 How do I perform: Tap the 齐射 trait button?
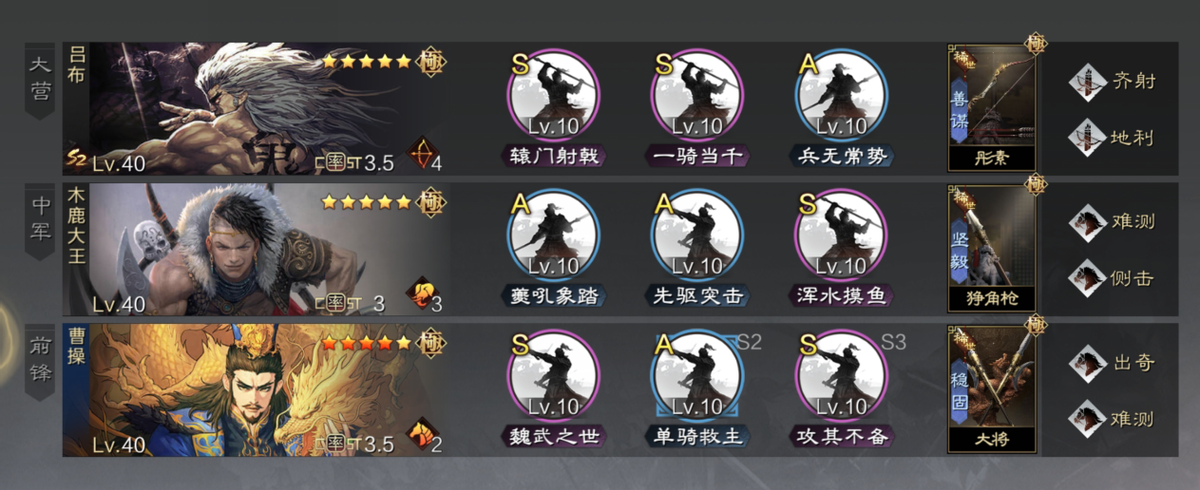tap(1111, 81)
